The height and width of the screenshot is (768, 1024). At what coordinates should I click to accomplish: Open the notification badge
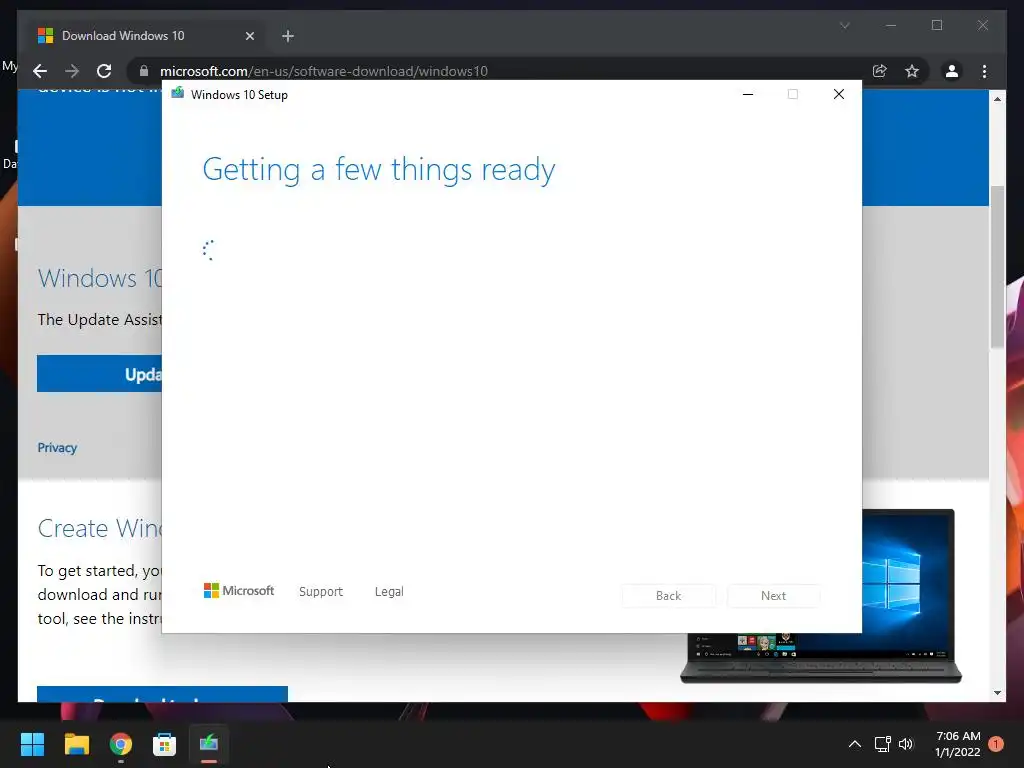point(996,744)
